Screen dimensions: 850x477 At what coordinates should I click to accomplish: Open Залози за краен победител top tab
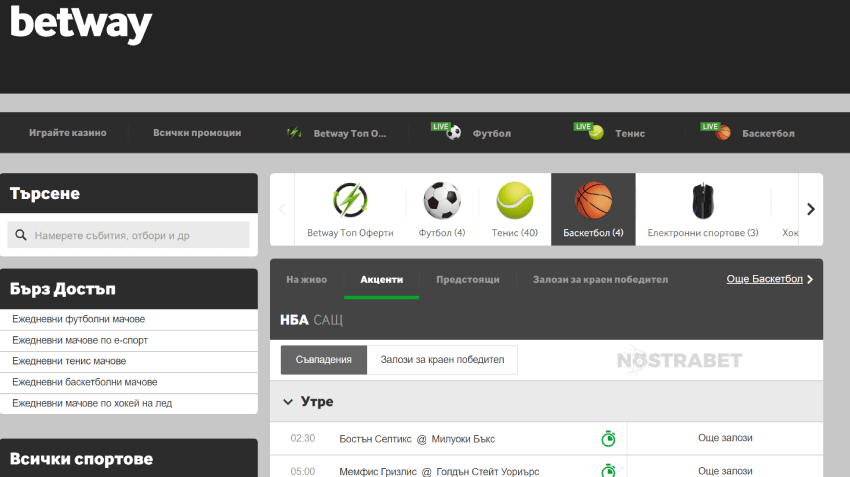point(600,280)
